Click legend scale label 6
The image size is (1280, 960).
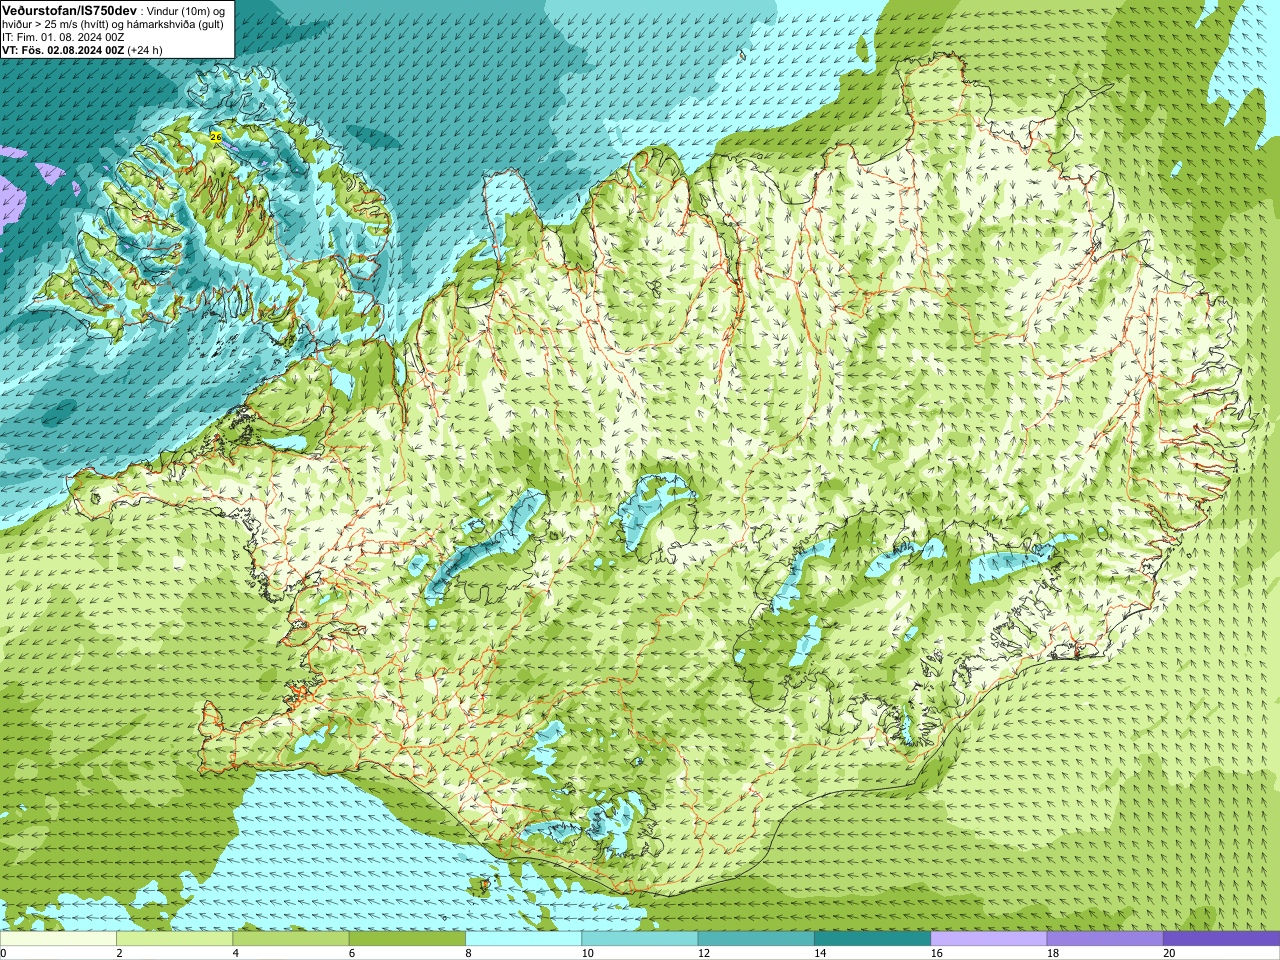351,953
